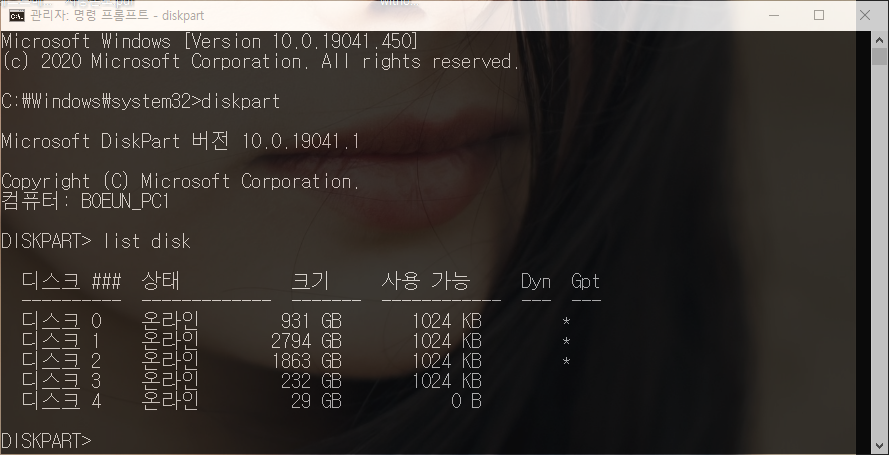Click the C:\Windows\system32>diskpart command line
The height and width of the screenshot is (455, 889).
pos(141,101)
